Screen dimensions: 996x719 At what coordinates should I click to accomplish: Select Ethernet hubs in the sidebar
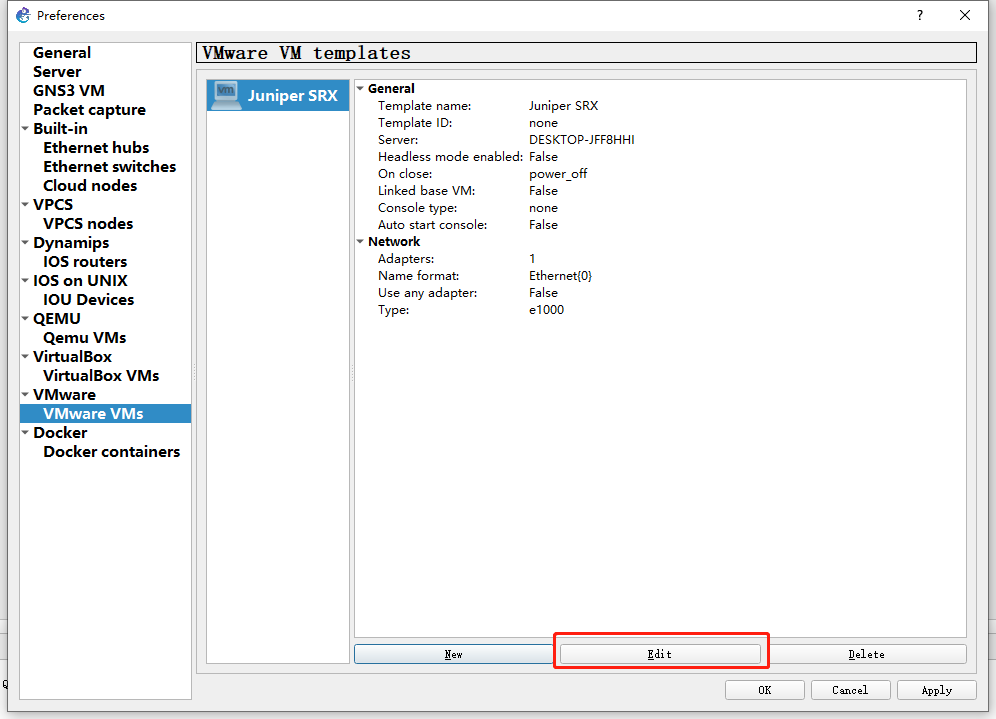pos(96,147)
